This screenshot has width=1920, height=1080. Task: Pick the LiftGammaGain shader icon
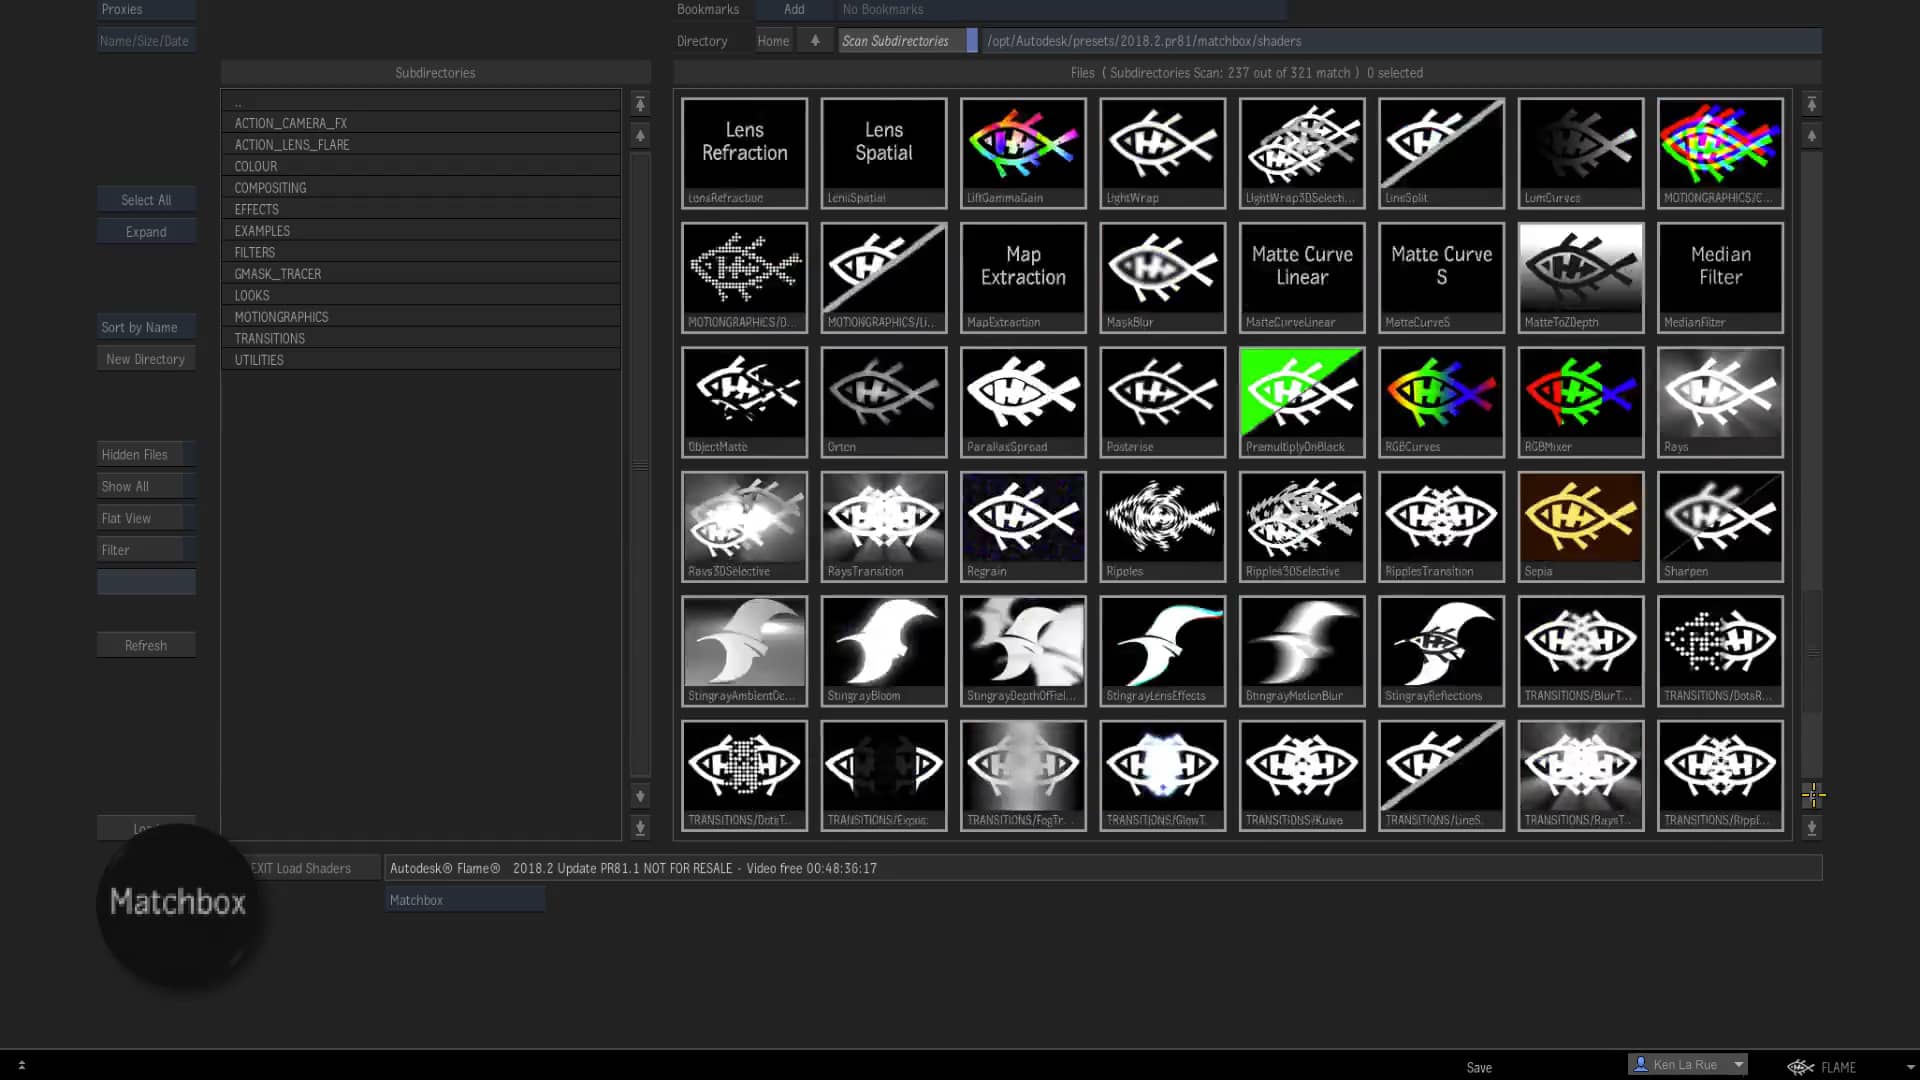pyautogui.click(x=1023, y=152)
